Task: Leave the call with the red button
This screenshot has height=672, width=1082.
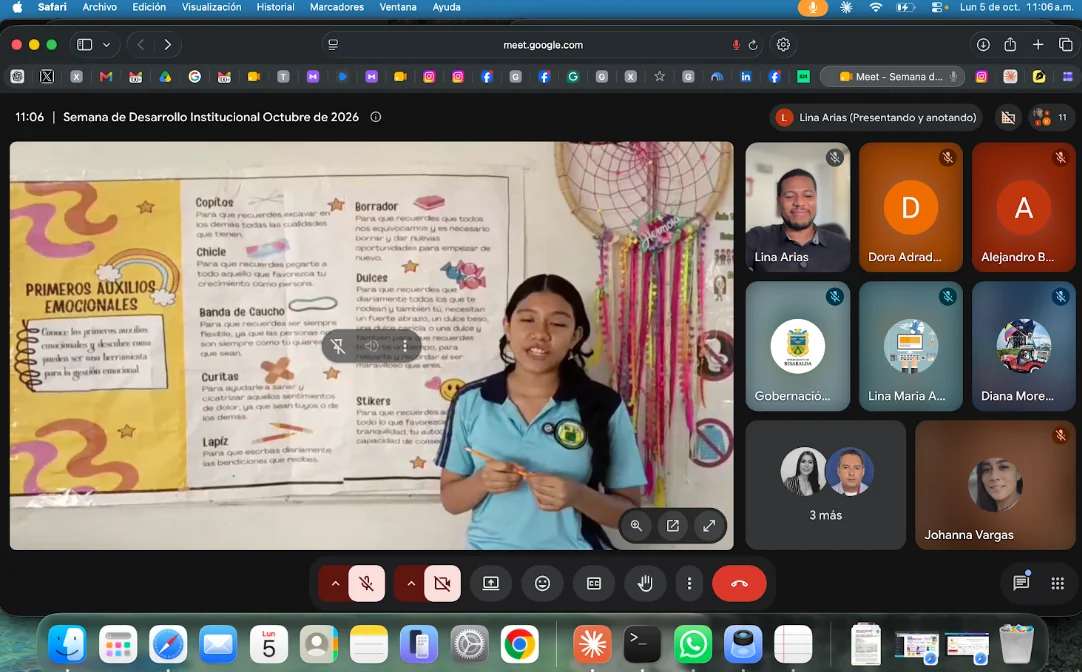Action: pyautogui.click(x=739, y=584)
